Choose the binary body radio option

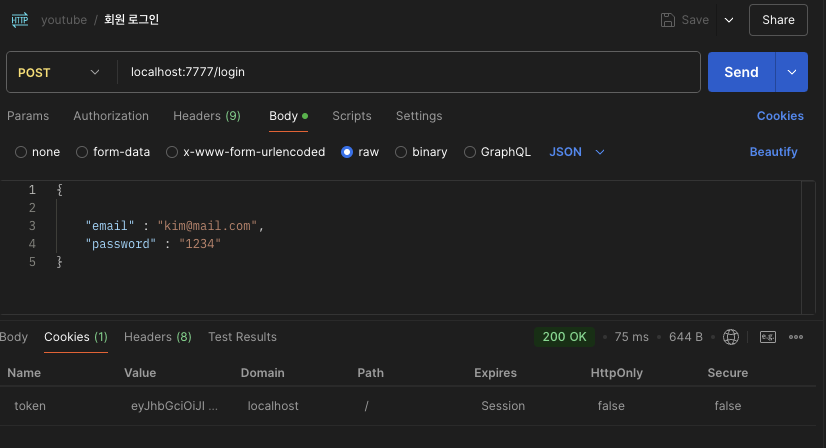pos(401,152)
